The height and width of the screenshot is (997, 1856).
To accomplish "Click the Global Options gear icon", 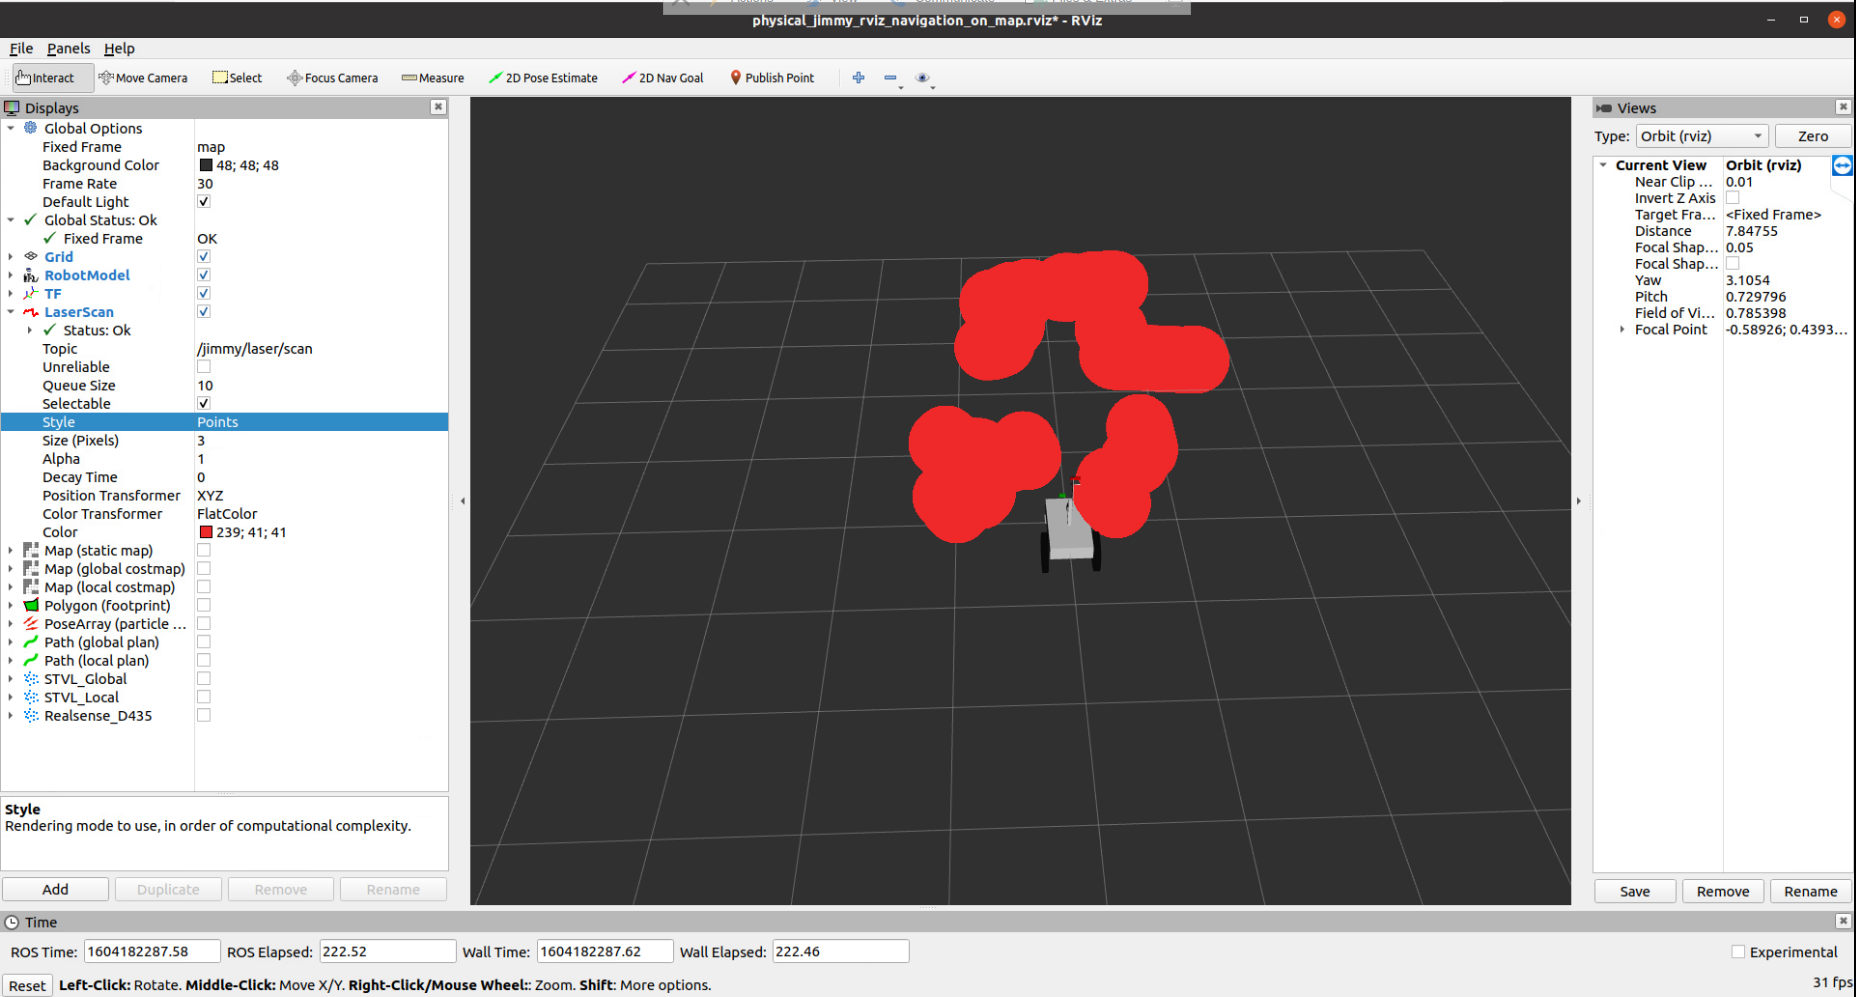I will point(31,128).
